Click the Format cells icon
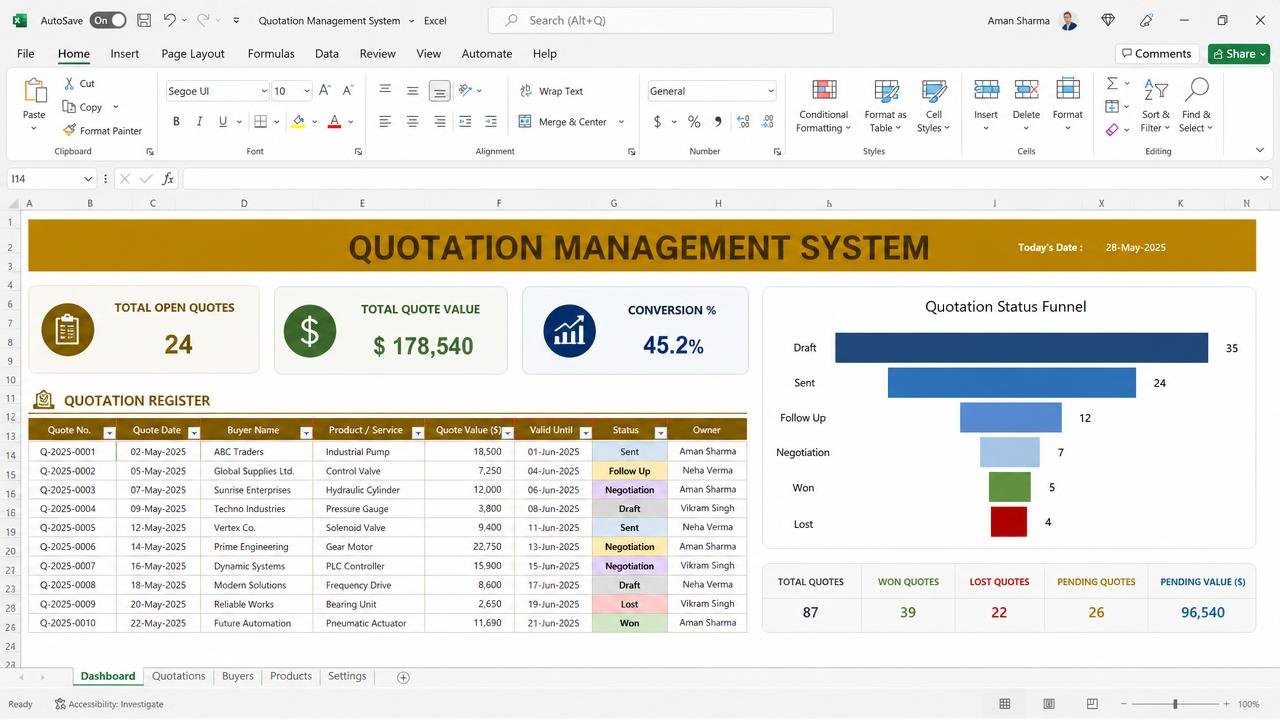The height and width of the screenshot is (720, 1280). pos(1068,91)
